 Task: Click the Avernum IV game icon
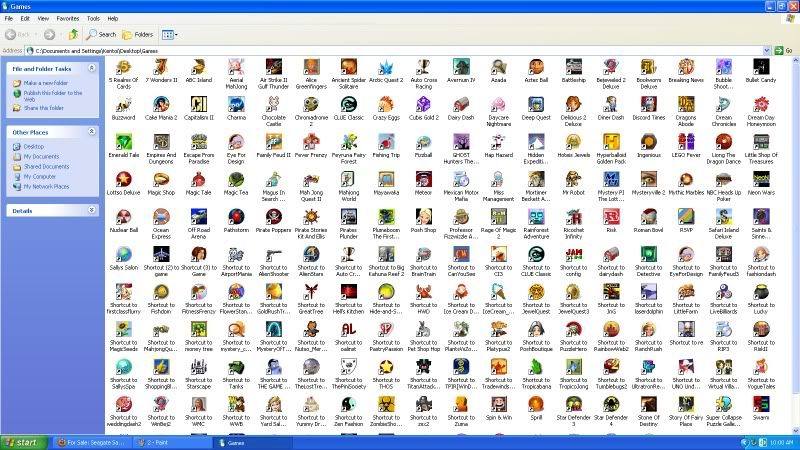tap(461, 67)
